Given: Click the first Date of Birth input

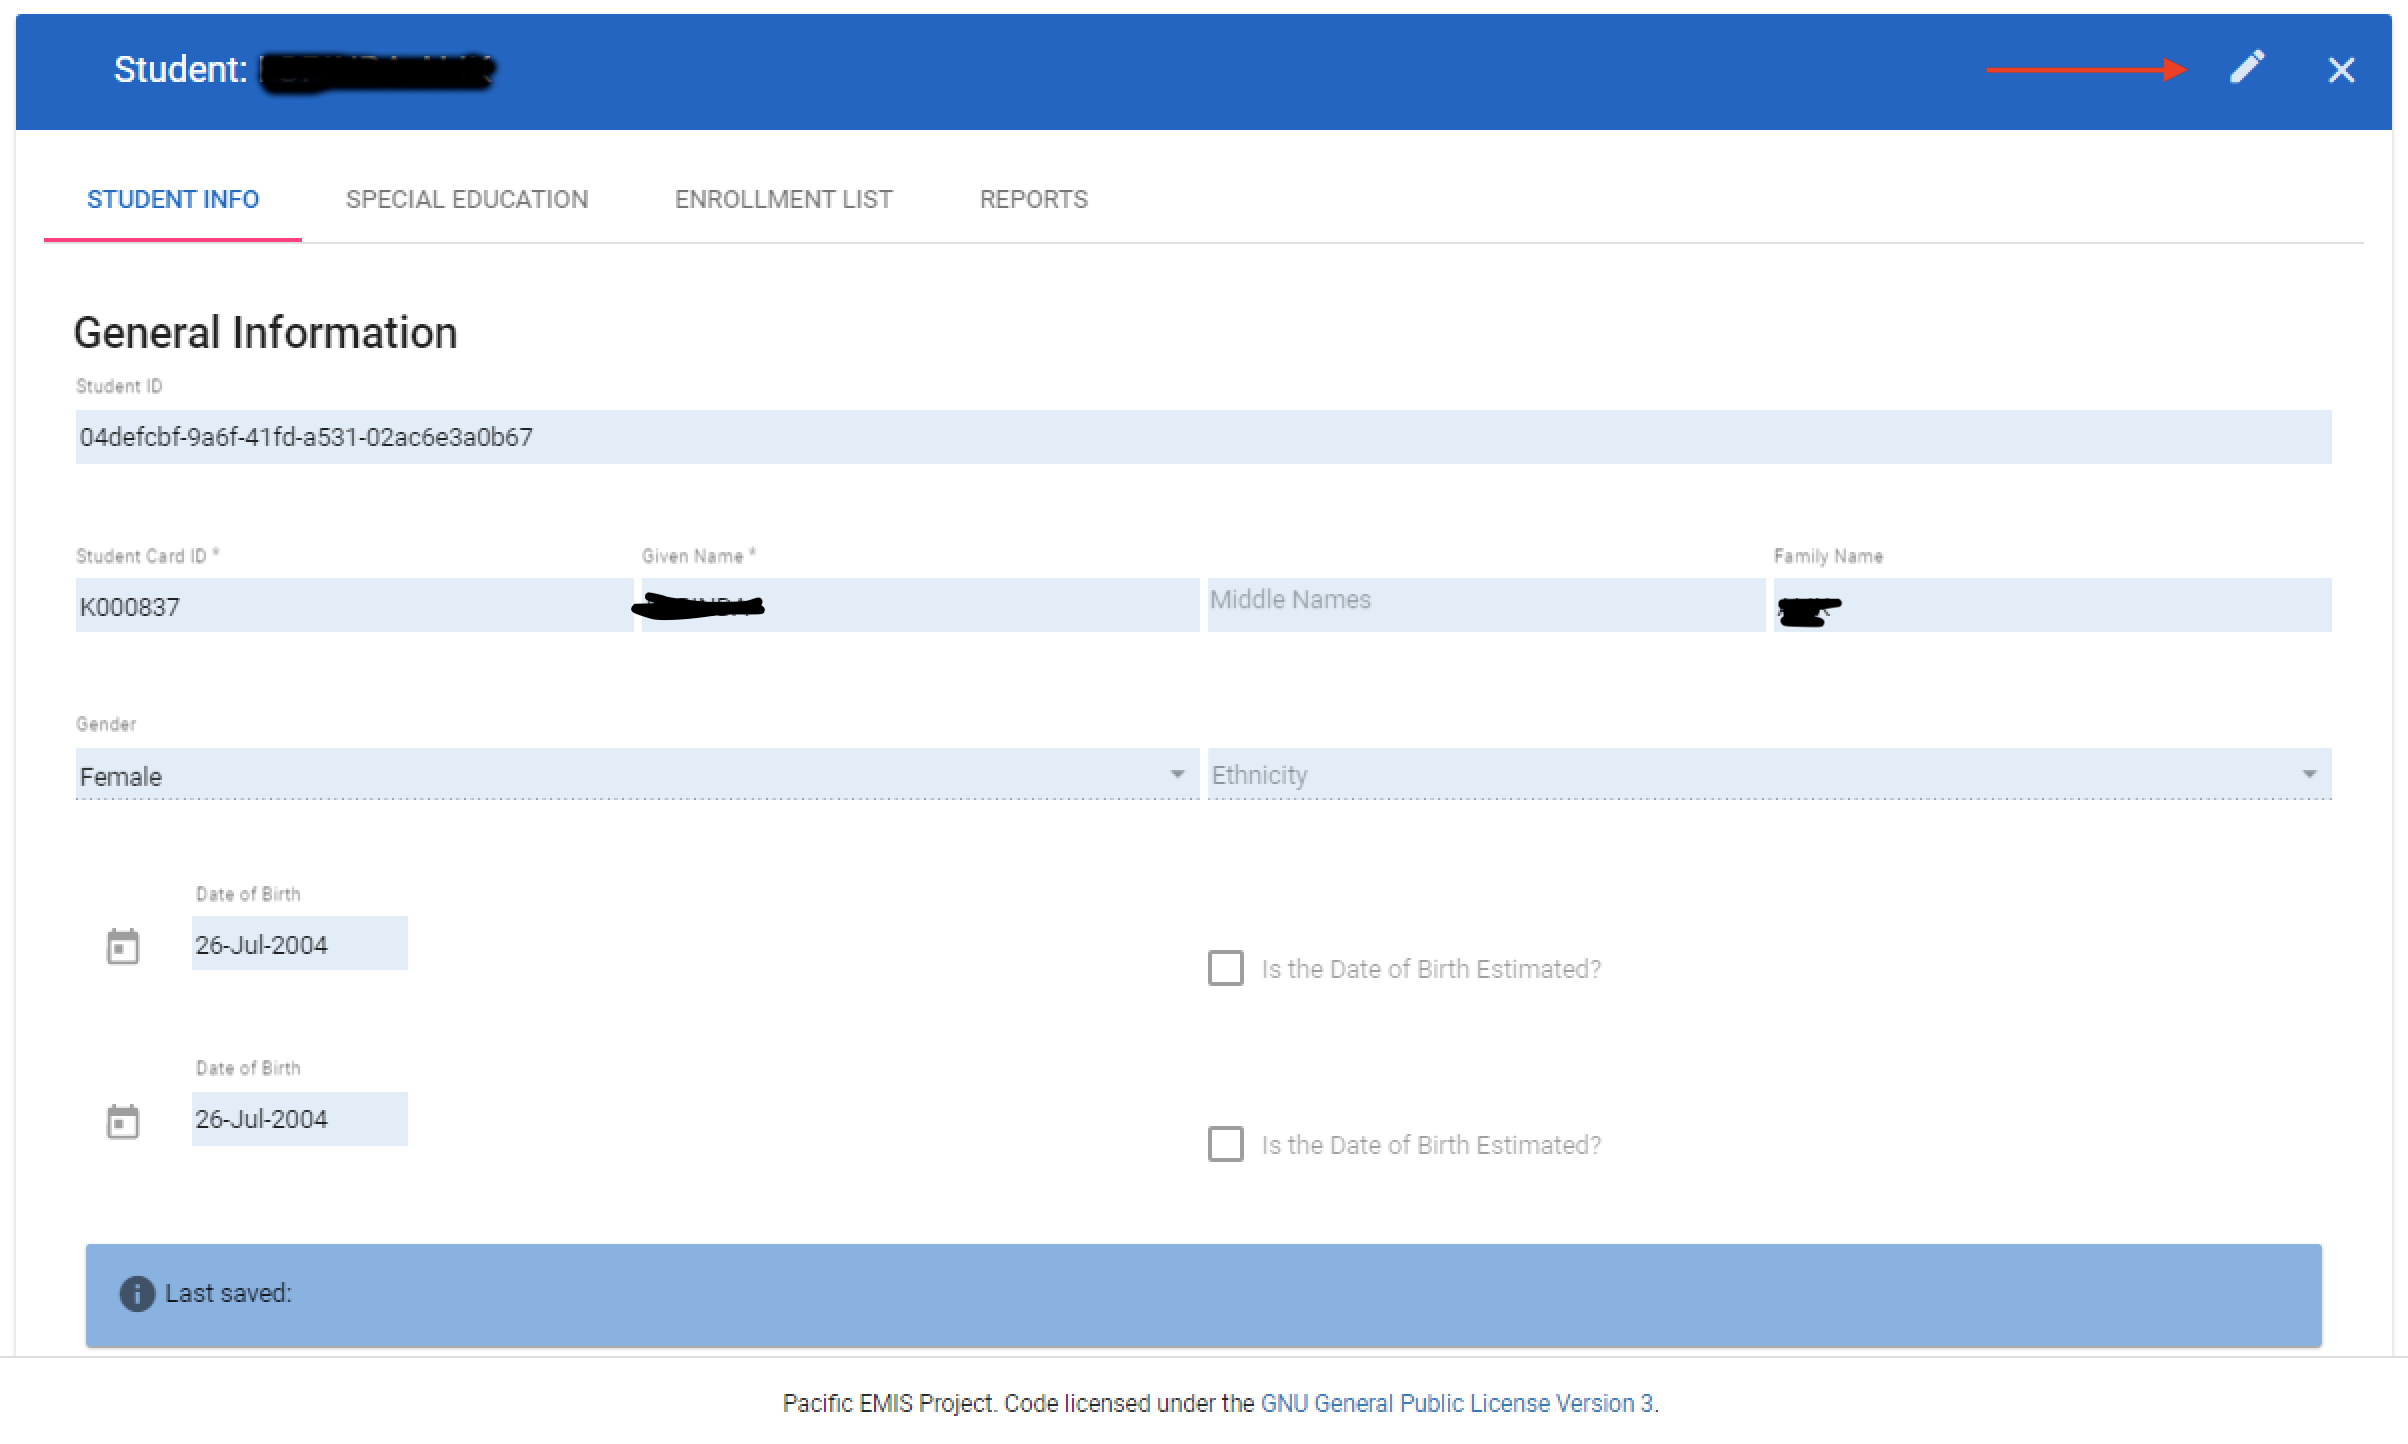Looking at the screenshot, I should 298,944.
